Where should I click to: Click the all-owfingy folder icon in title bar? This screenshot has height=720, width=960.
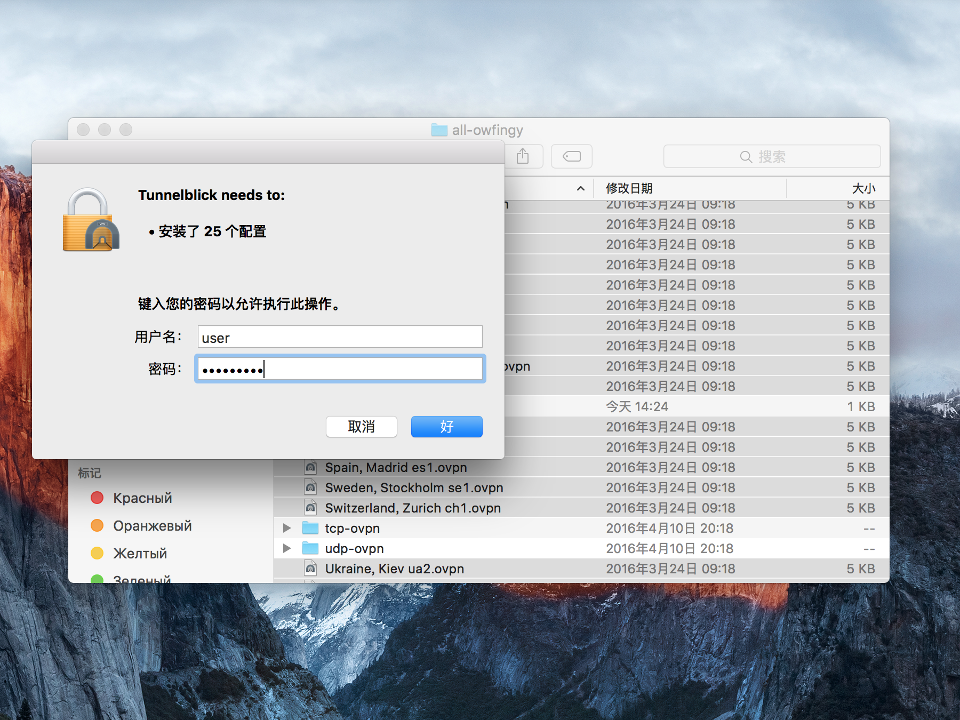coord(439,130)
